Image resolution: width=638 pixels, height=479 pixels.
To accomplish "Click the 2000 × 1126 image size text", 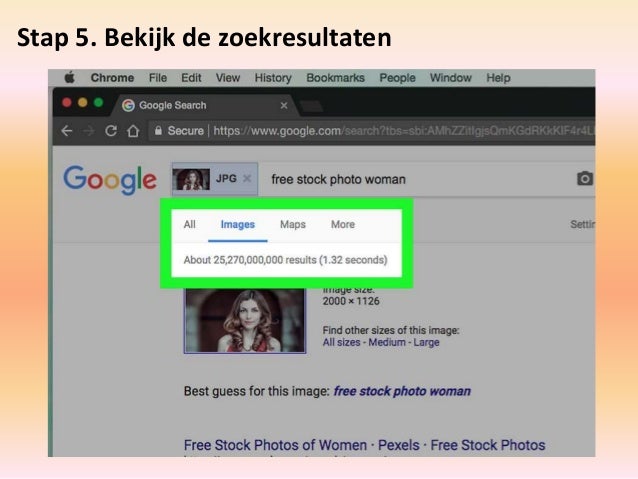I will pyautogui.click(x=351, y=301).
